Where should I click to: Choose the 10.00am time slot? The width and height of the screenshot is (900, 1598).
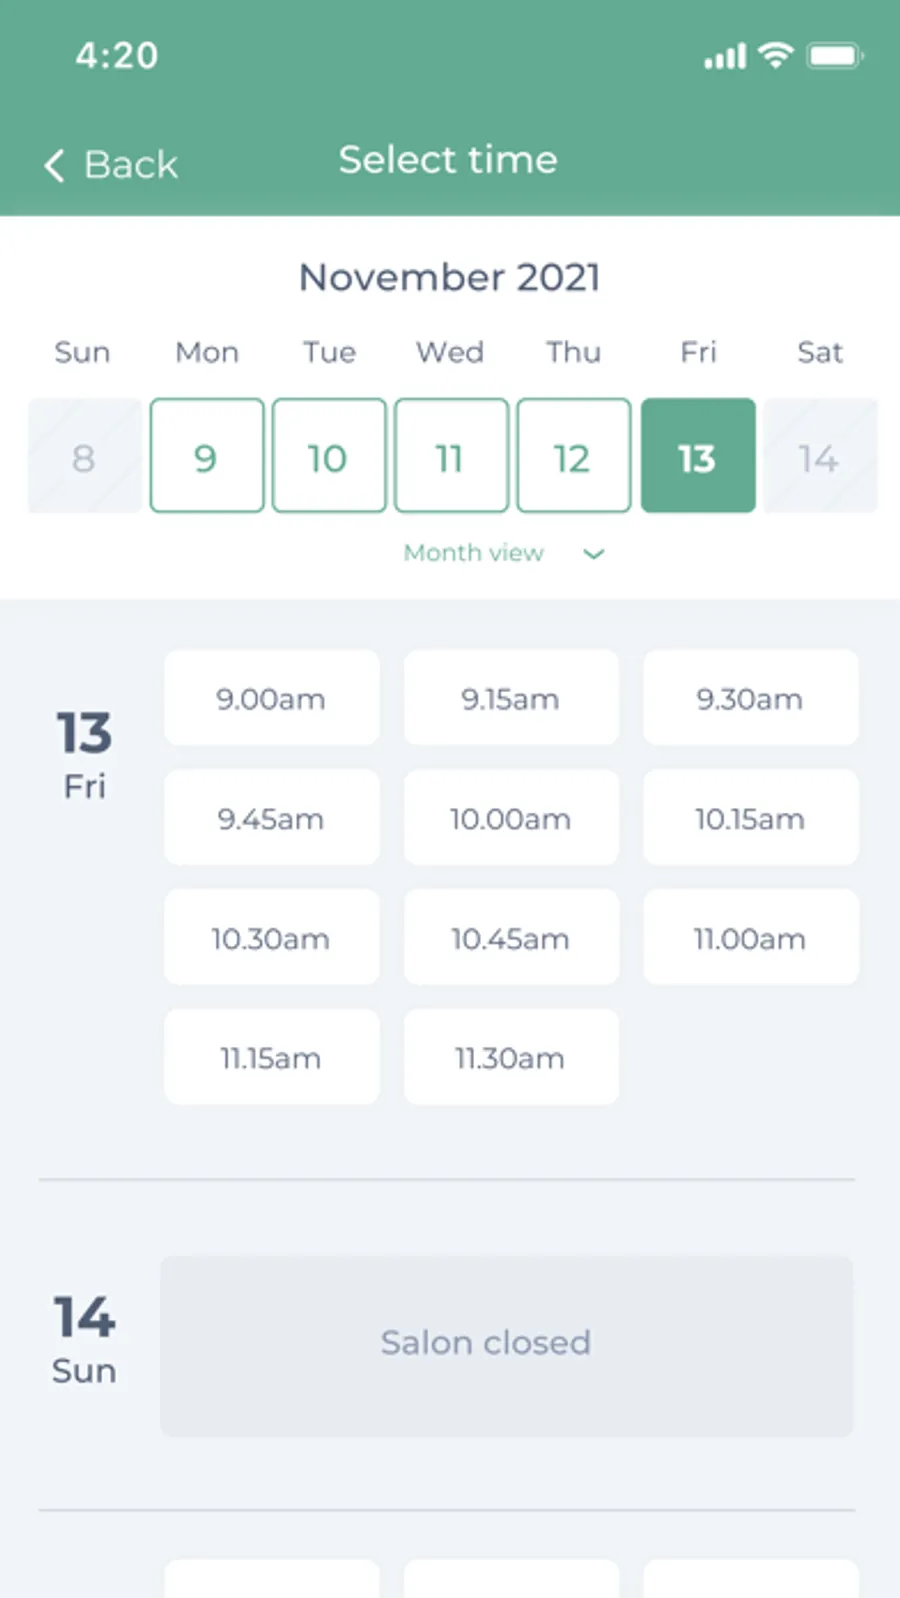pyautogui.click(x=511, y=818)
